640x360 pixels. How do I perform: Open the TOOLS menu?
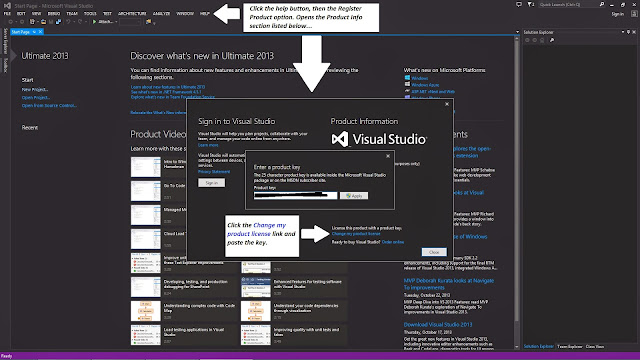tap(90, 13)
